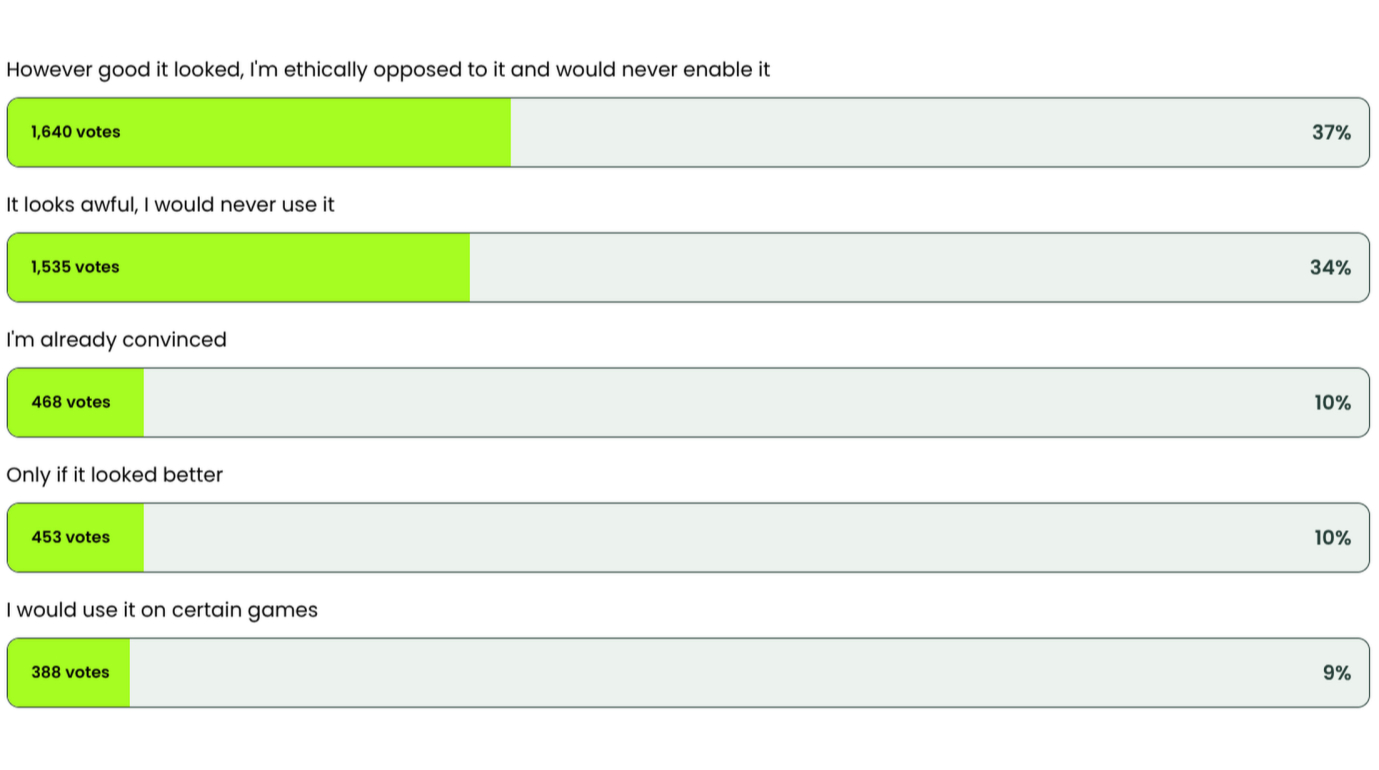Click the '9%' percentage value

[x=1335, y=672]
